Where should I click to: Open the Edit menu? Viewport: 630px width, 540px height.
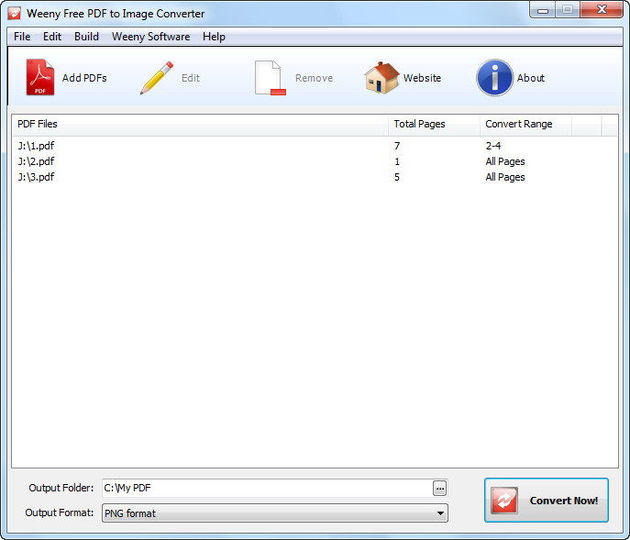pyautogui.click(x=52, y=37)
